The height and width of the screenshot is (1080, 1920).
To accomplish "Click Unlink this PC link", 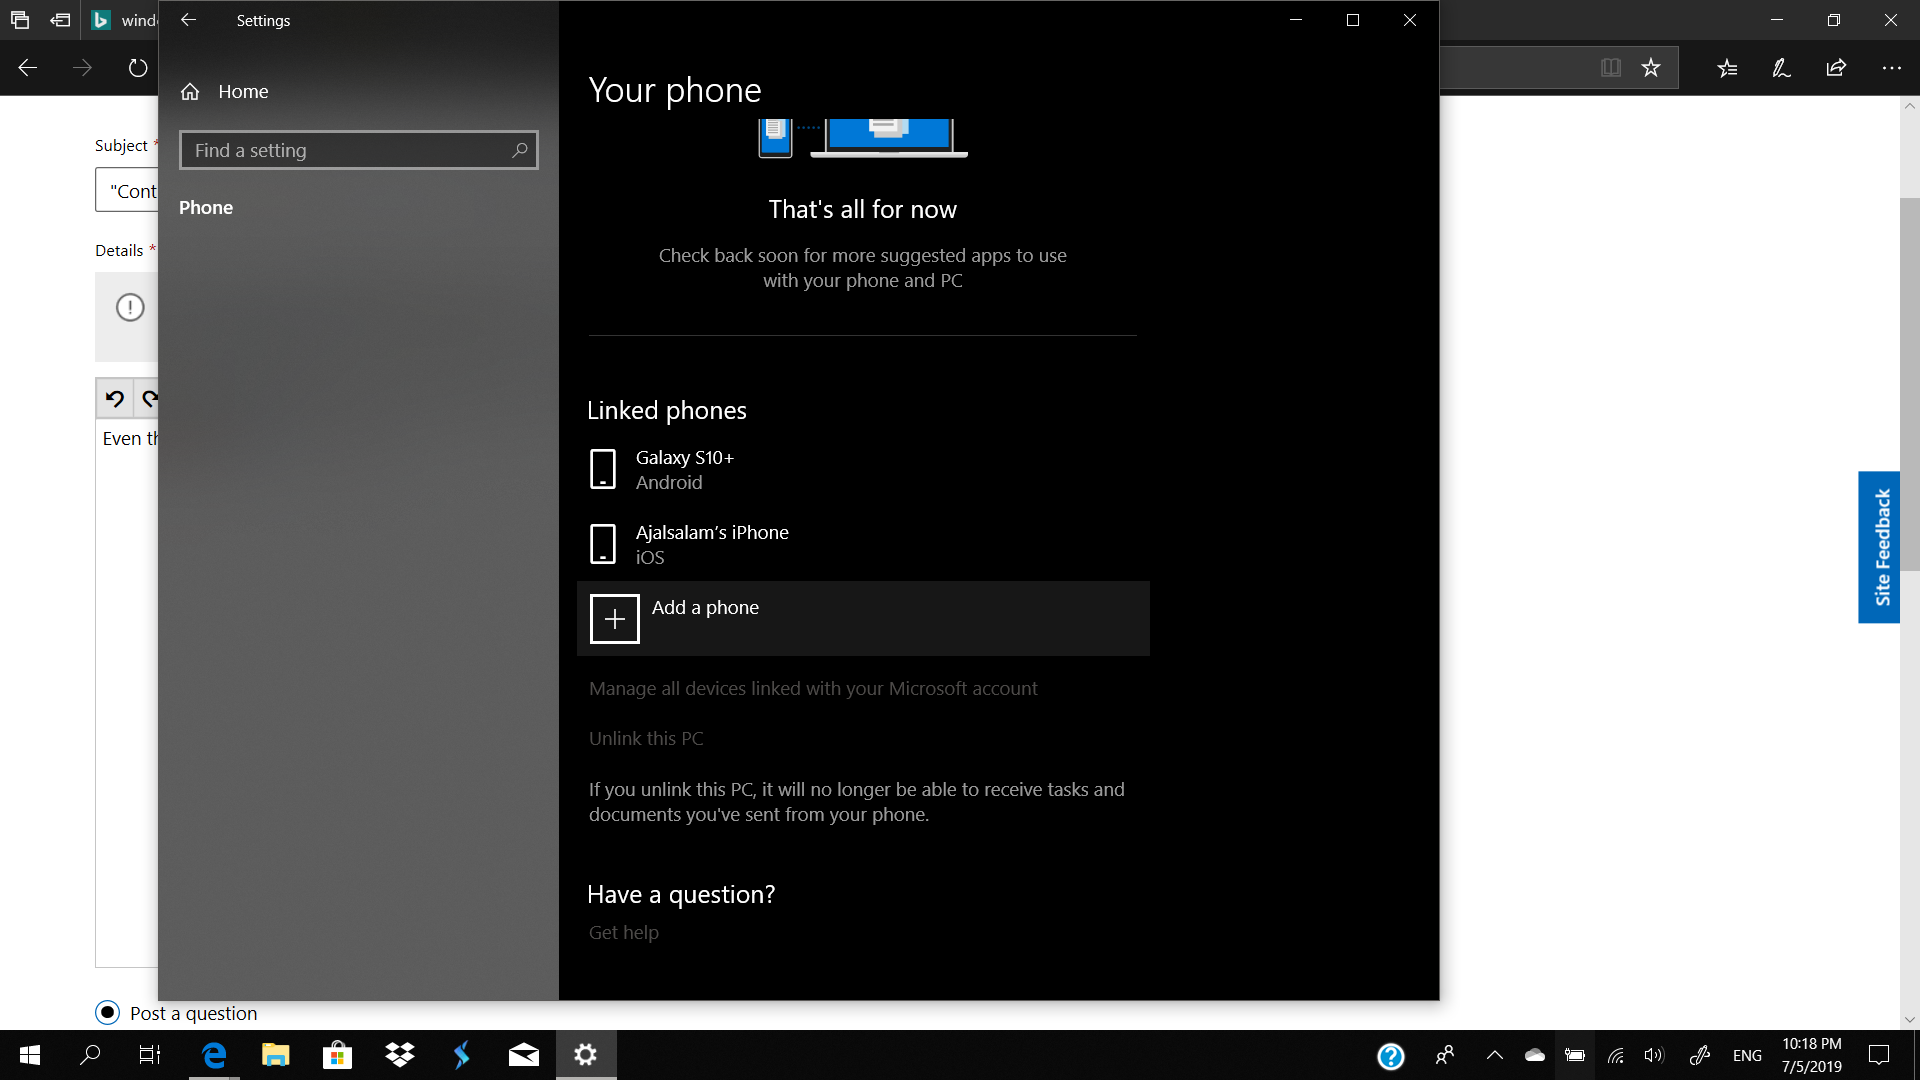I will 646,738.
